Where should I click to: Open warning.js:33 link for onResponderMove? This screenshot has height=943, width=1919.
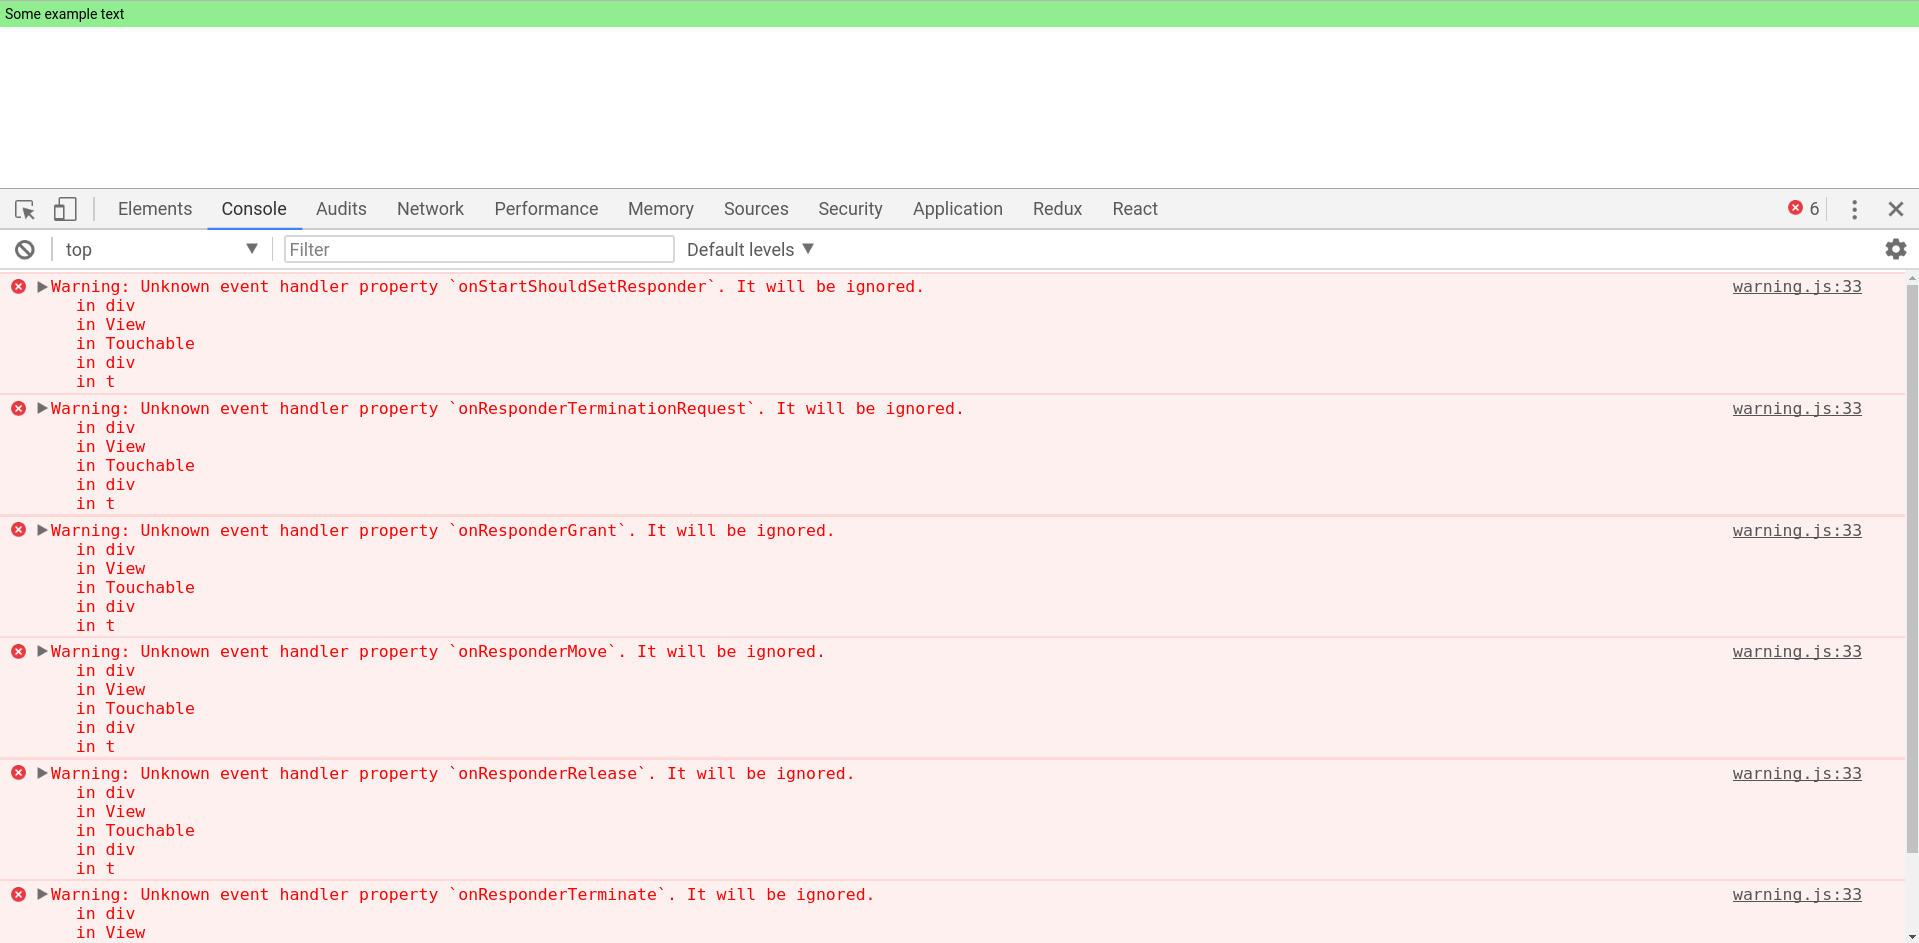pos(1797,652)
